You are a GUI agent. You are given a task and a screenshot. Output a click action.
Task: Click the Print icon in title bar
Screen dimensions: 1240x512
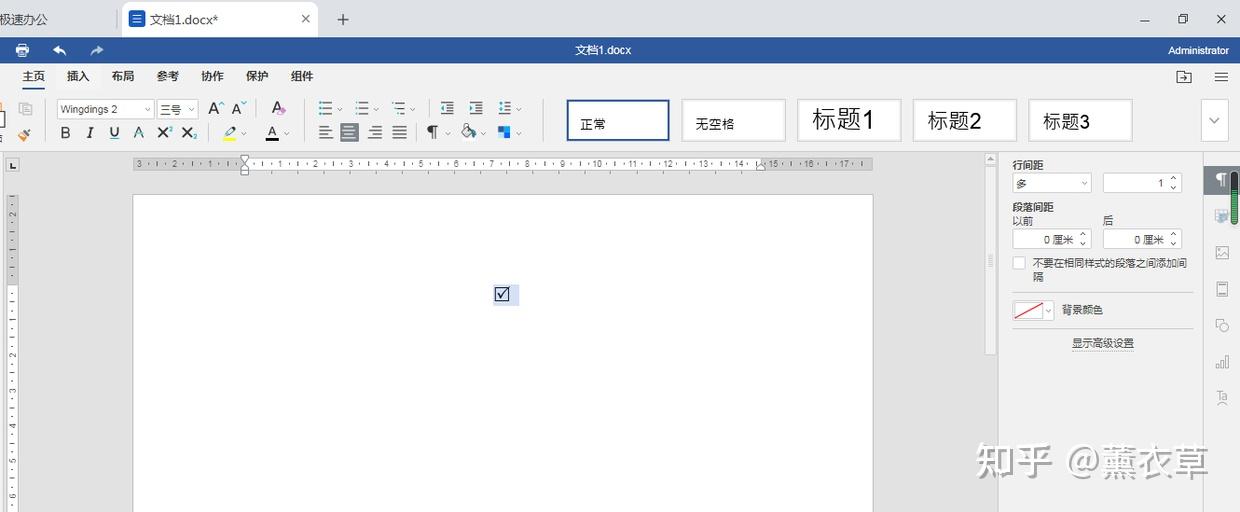tap(22, 50)
